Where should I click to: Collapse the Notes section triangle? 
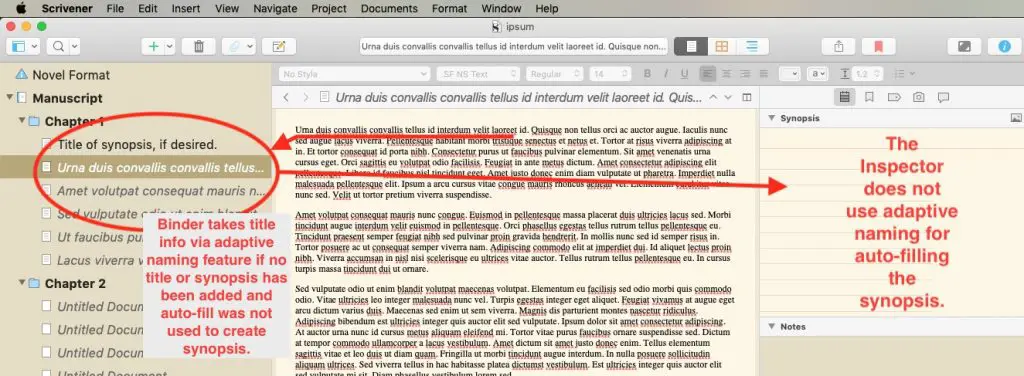[x=772, y=326]
